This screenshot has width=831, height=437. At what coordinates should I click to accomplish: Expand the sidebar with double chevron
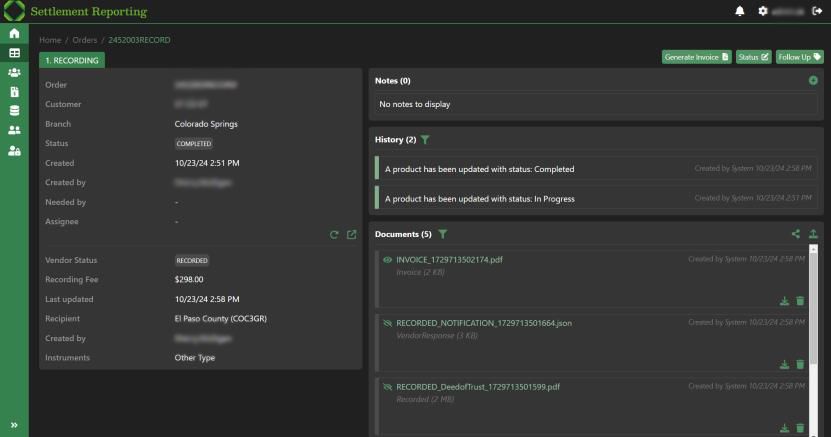point(14,424)
